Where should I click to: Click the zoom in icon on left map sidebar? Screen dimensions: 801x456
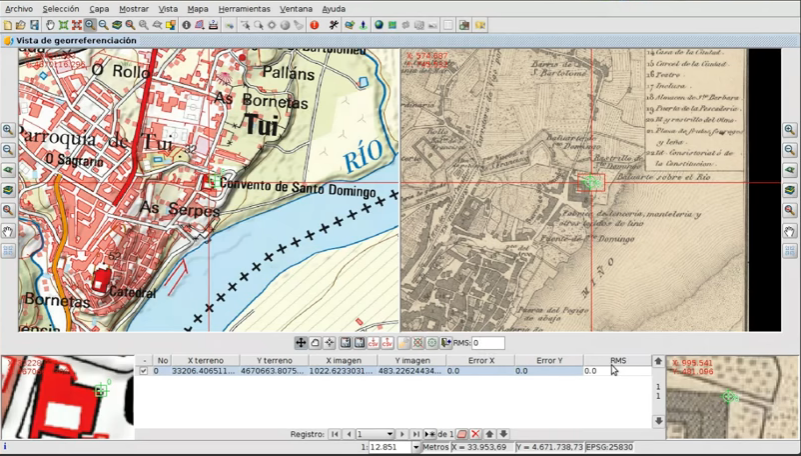point(8,130)
